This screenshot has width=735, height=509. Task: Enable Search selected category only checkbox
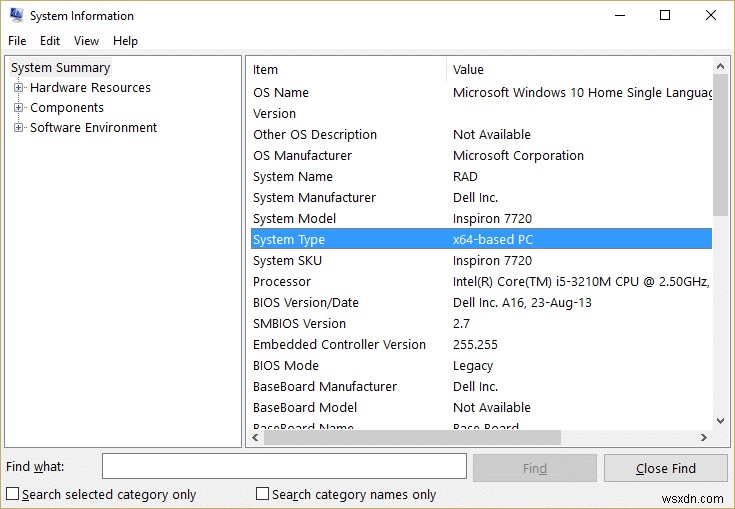(x=12, y=494)
